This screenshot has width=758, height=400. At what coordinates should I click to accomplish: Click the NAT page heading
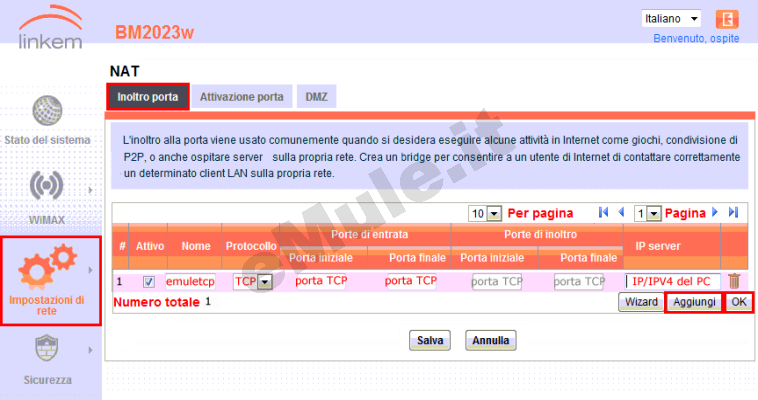point(125,71)
